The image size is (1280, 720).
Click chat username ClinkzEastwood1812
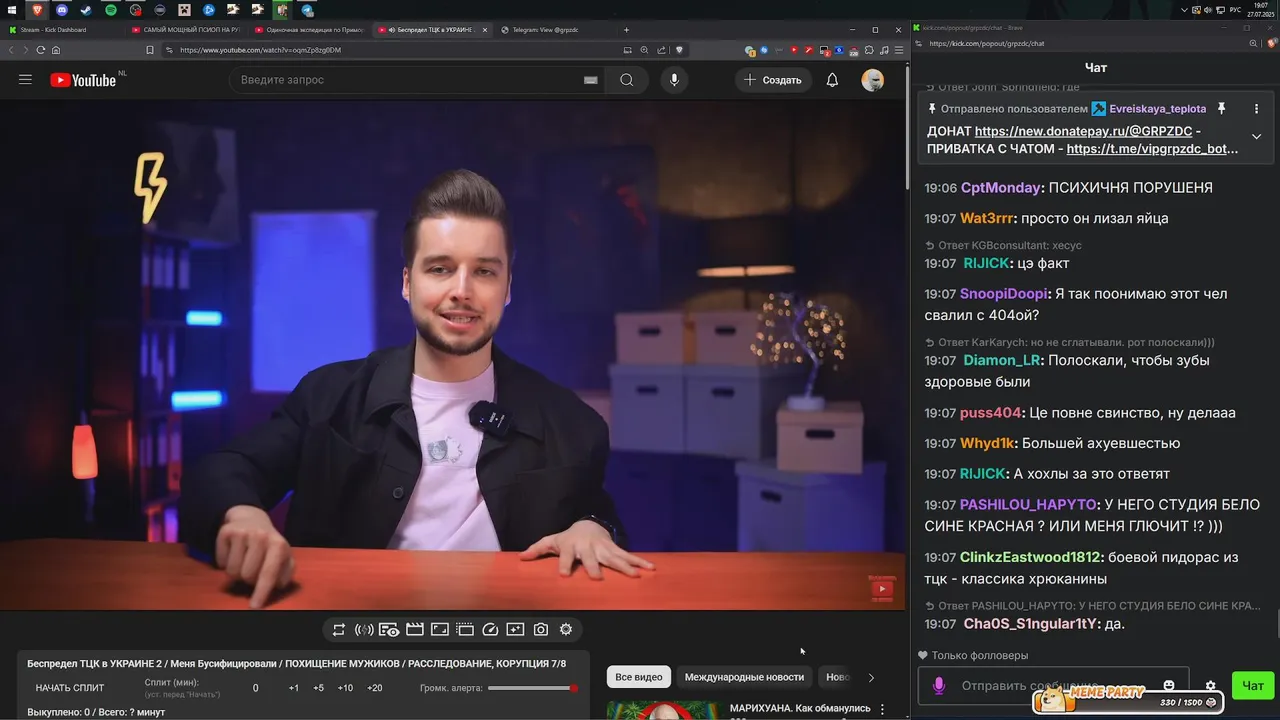[1032, 558]
